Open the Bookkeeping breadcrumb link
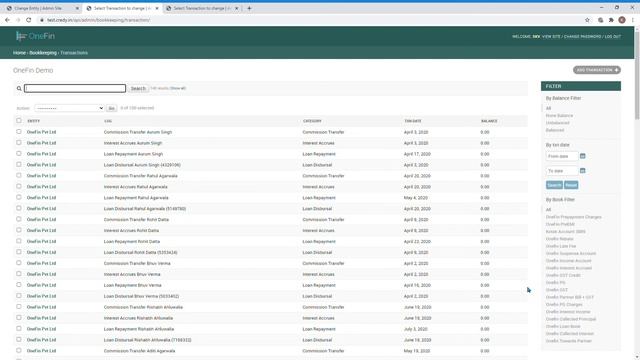This screenshot has height=360, width=640. click(43, 53)
